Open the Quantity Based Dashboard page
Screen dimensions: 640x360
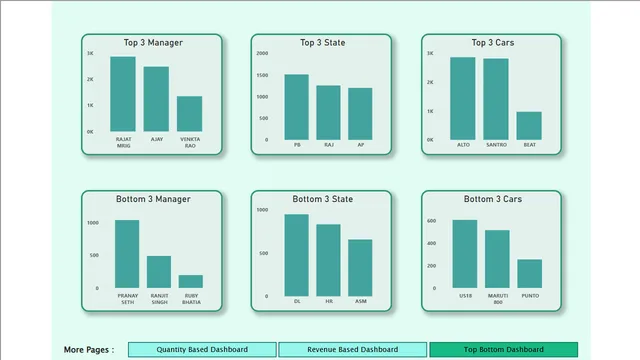click(x=202, y=349)
